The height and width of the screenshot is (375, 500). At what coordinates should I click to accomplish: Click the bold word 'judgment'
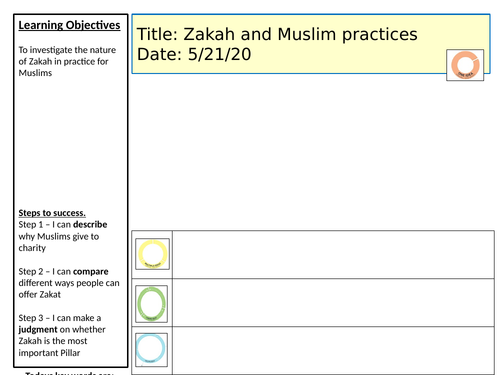(38, 330)
